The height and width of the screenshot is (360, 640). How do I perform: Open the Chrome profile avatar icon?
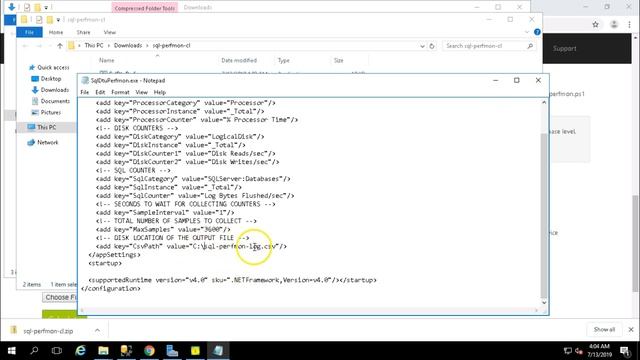point(614,24)
